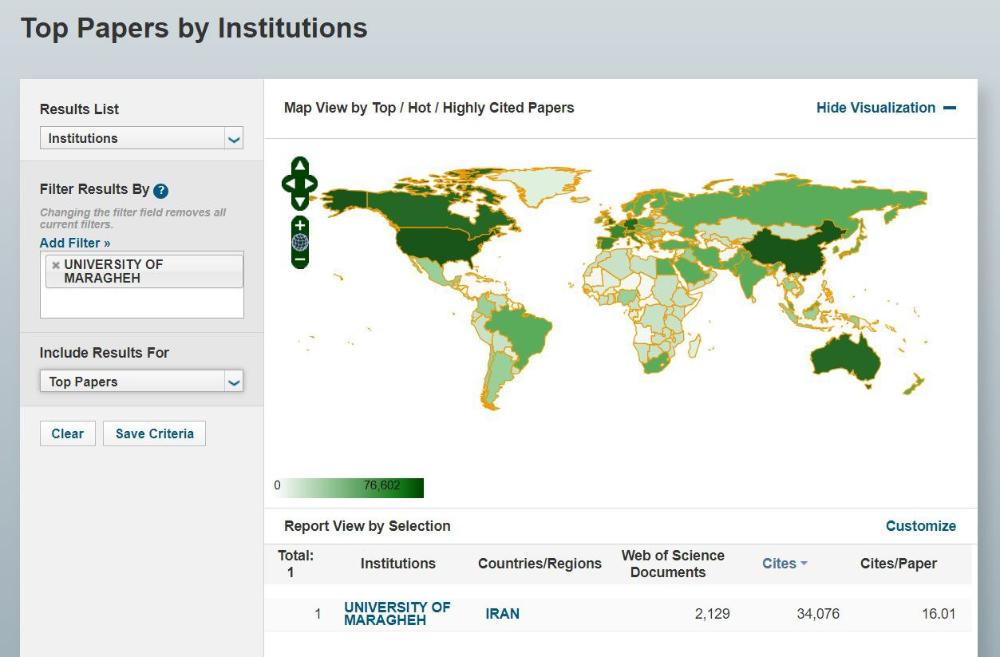The image size is (1000, 657).
Task: Open the Filter Results By help icon
Action: point(161,190)
